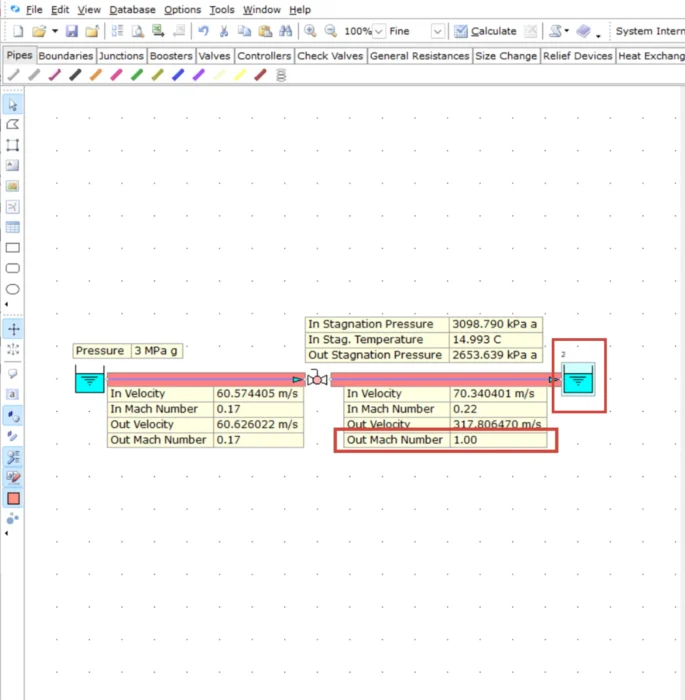
Task: Click the zoom in magnifier icon
Action: pyautogui.click(x=310, y=31)
